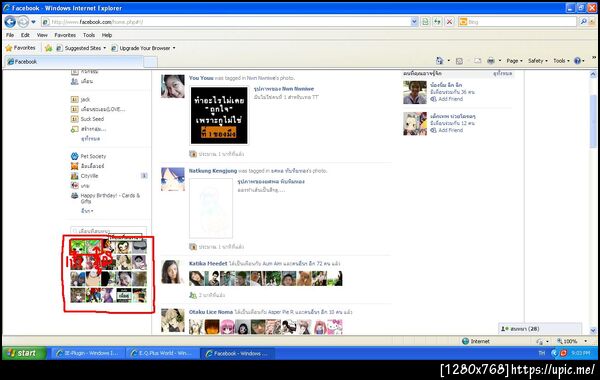Open the chat bar showing (28)
This screenshot has width=600, height=380.
coord(540,329)
